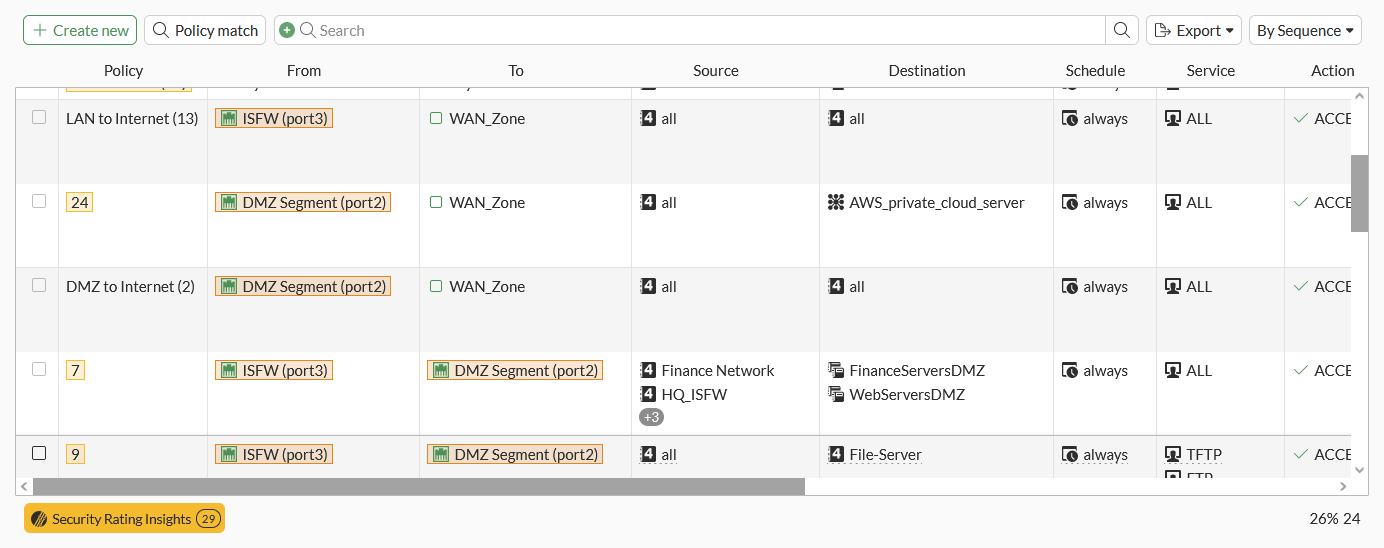The image size is (1384, 548).
Task: Open the Export dropdown
Action: [x=1193, y=31]
